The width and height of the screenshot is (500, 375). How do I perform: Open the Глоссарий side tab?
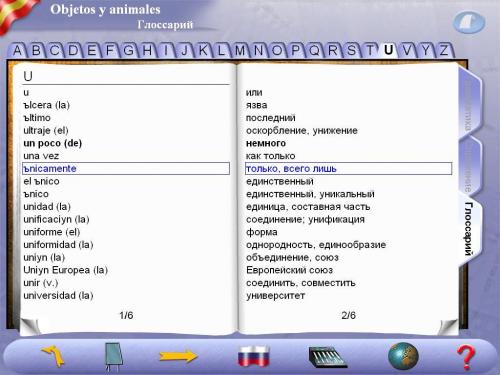[x=469, y=229]
